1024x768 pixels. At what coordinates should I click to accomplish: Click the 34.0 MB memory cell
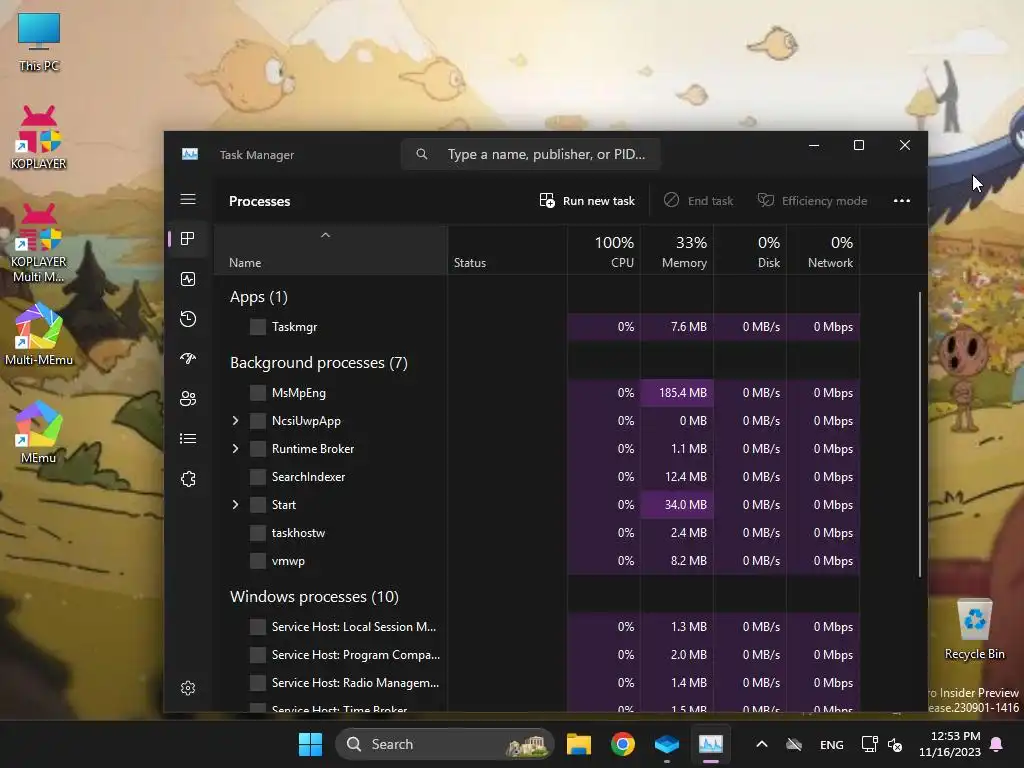point(677,505)
